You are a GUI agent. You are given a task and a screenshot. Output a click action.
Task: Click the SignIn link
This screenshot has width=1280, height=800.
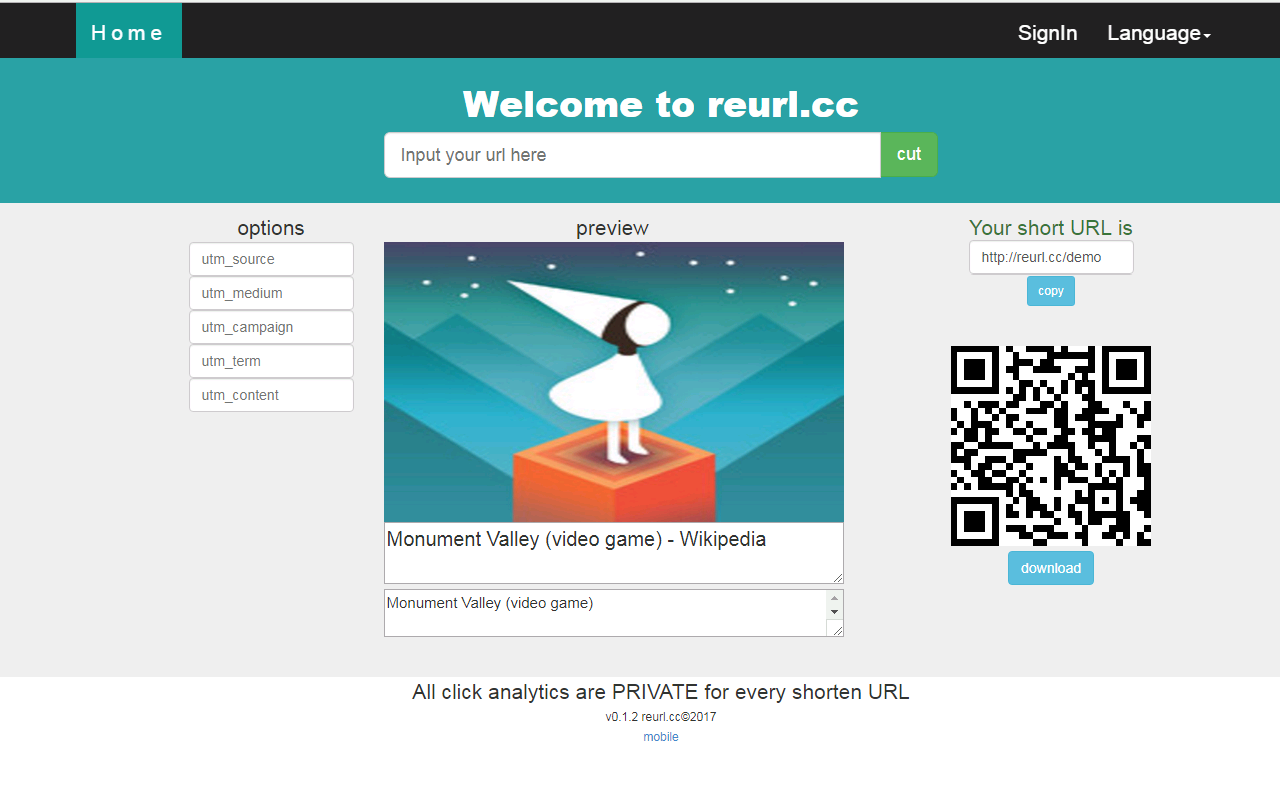tap(1047, 33)
